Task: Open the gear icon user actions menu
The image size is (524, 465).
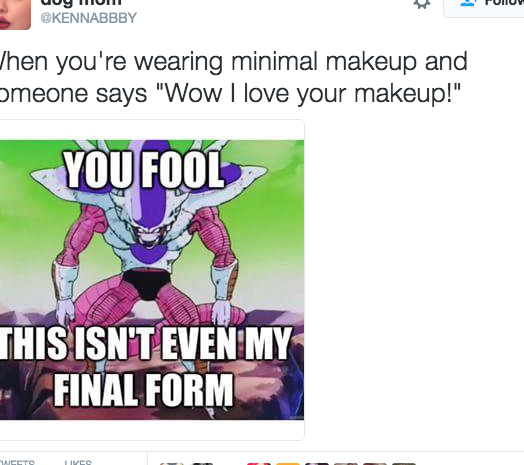Action: tap(422, 3)
